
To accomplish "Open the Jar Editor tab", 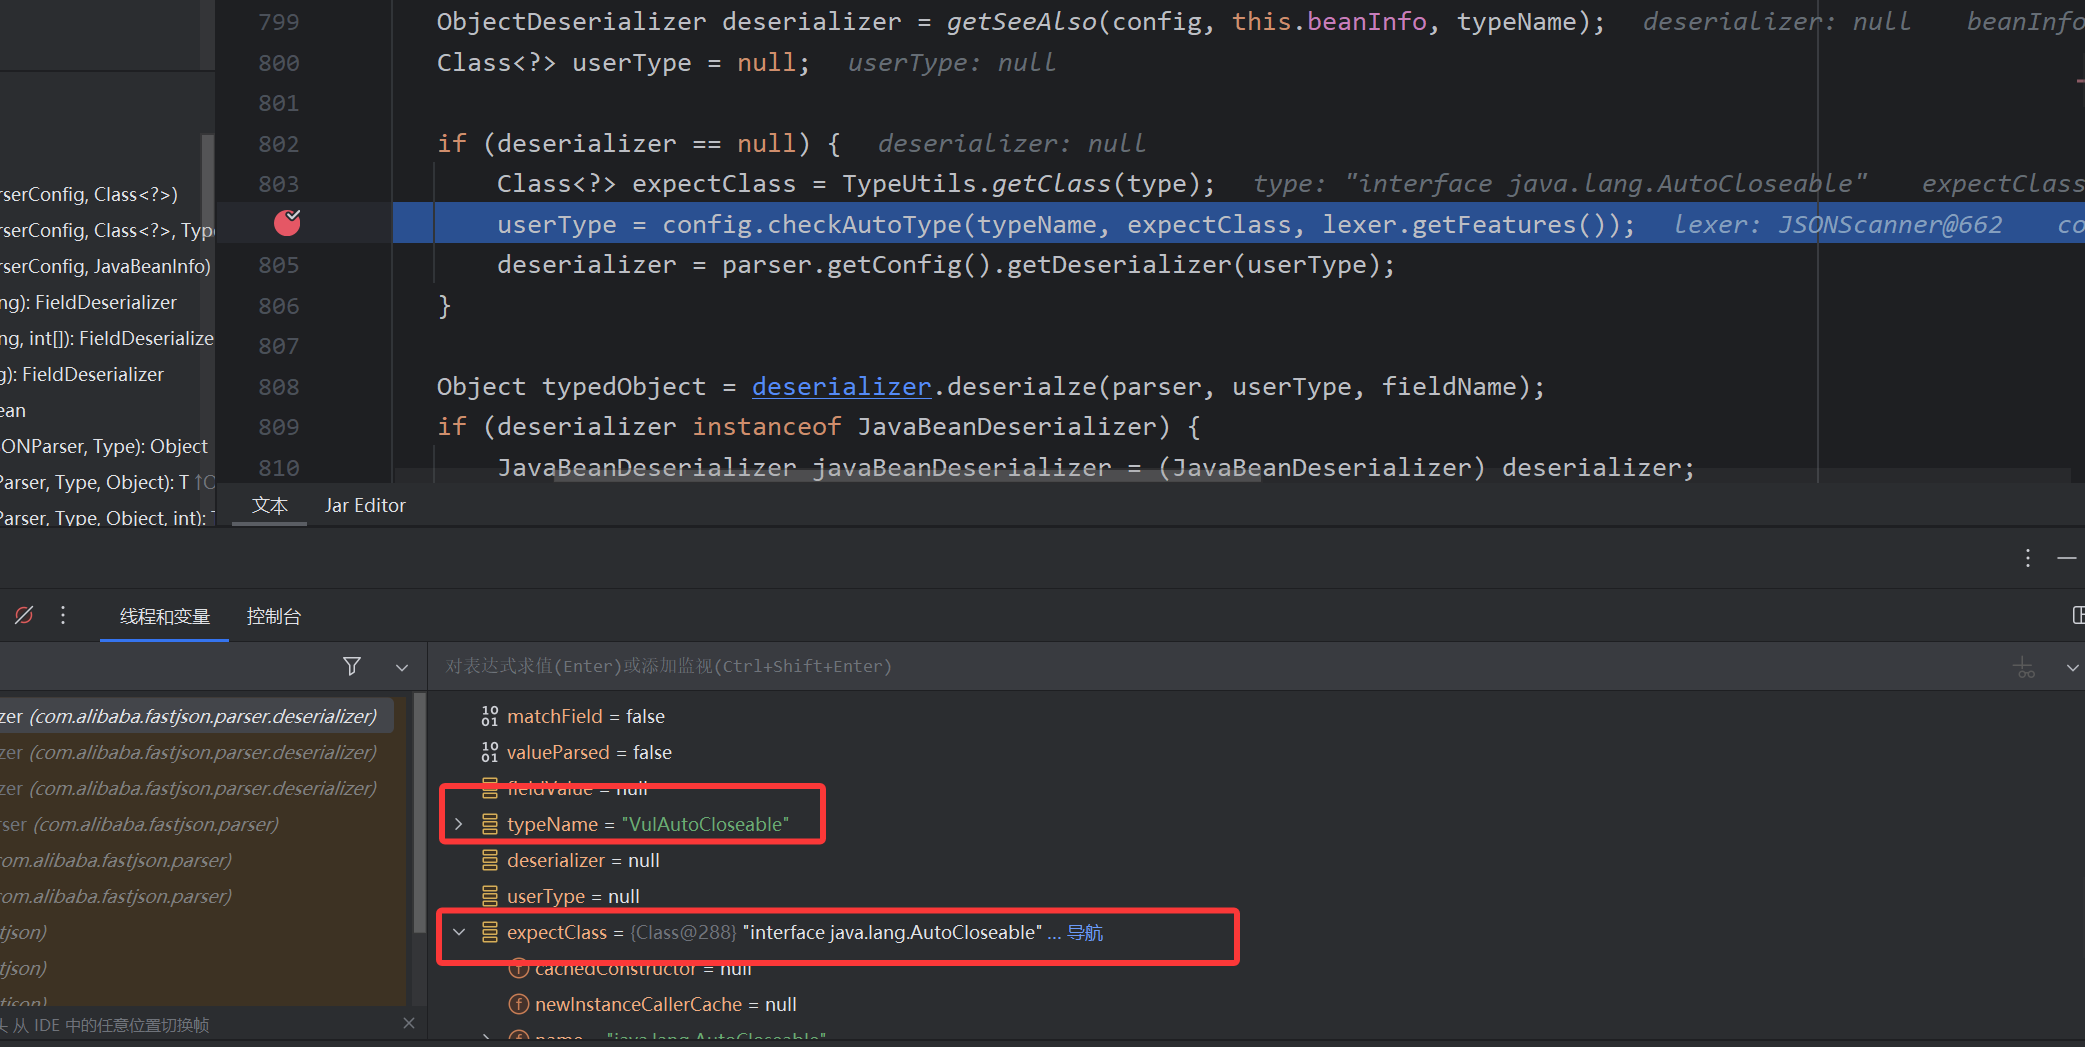I will coord(365,505).
